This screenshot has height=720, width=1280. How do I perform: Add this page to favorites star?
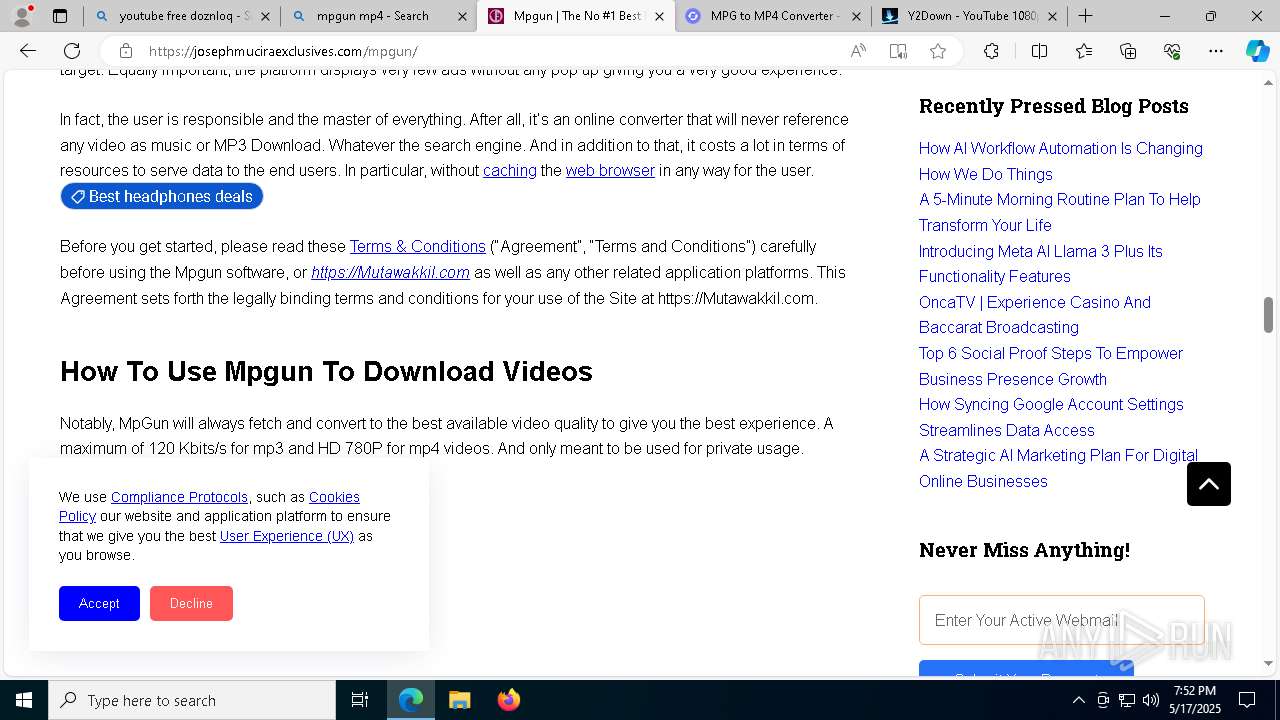click(938, 51)
